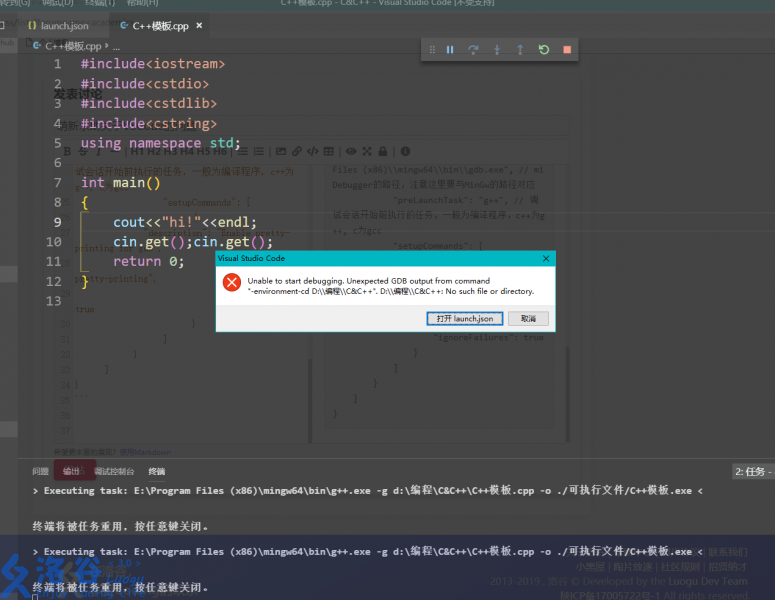Click the Step Into debug icon
The width and height of the screenshot is (775, 600).
(x=497, y=49)
